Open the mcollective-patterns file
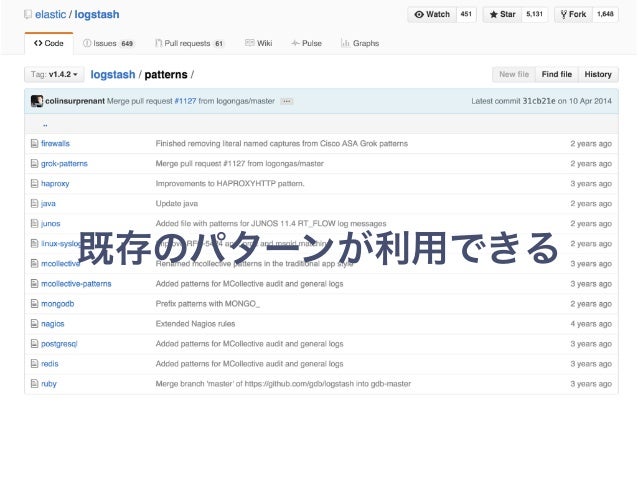 click(76, 284)
